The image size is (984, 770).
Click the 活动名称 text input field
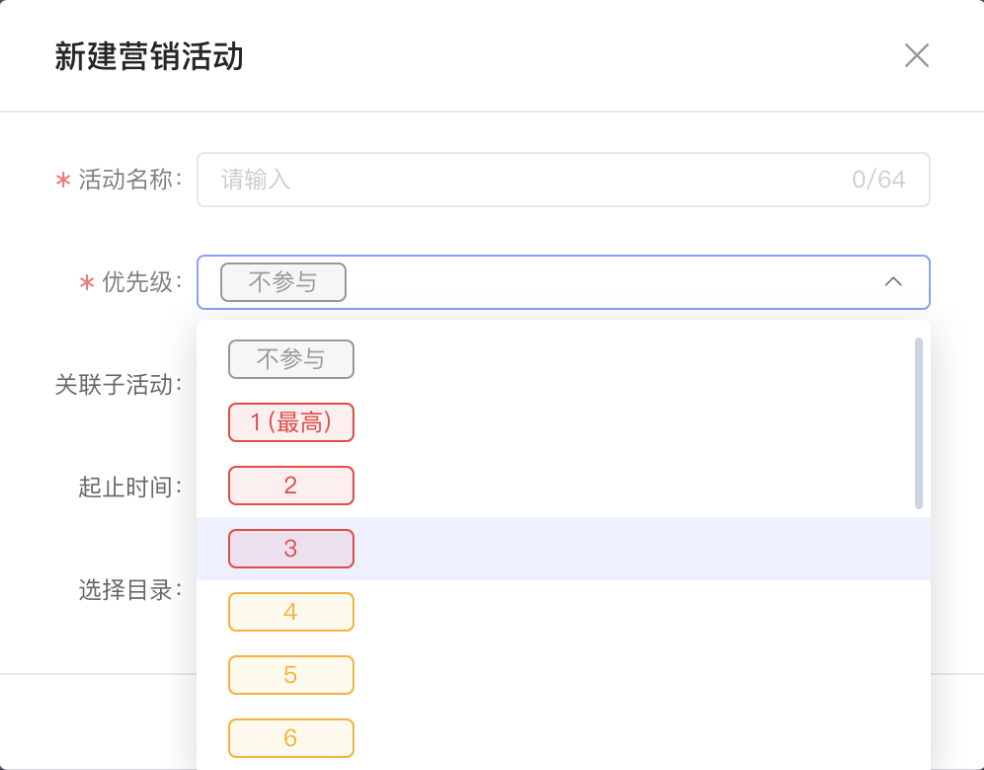(520, 180)
